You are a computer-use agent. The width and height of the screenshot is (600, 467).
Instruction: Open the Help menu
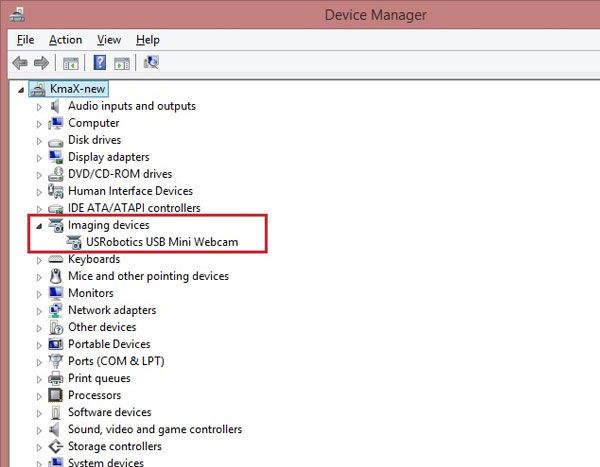click(x=148, y=40)
